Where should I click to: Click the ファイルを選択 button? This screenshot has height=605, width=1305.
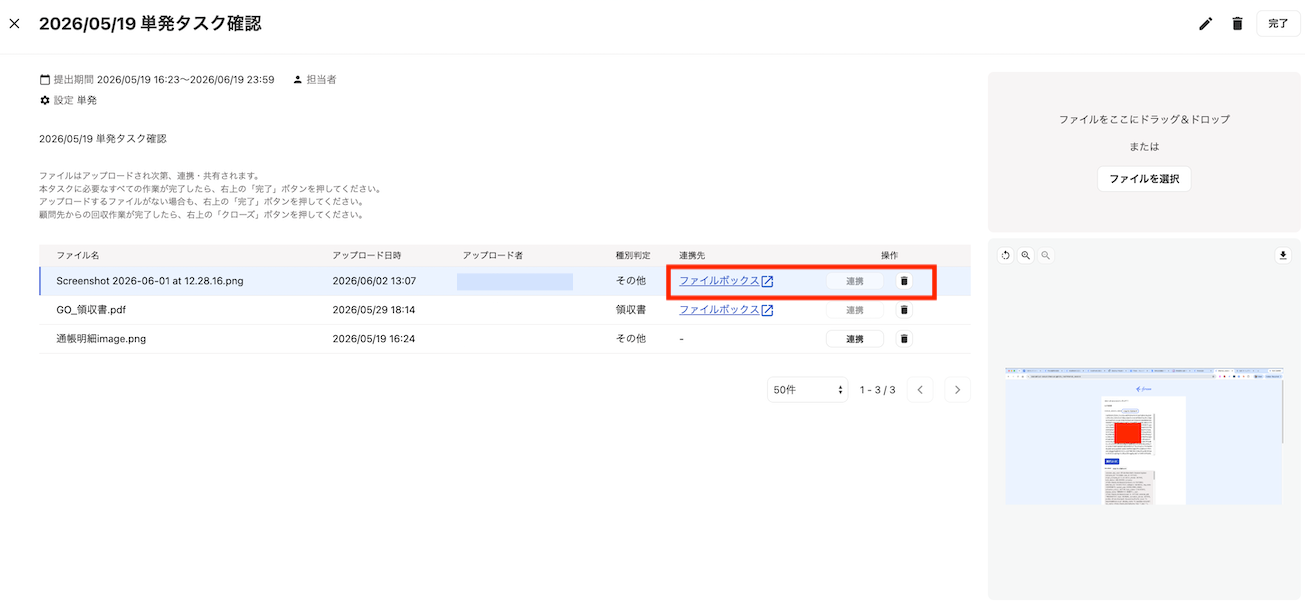tap(1144, 179)
